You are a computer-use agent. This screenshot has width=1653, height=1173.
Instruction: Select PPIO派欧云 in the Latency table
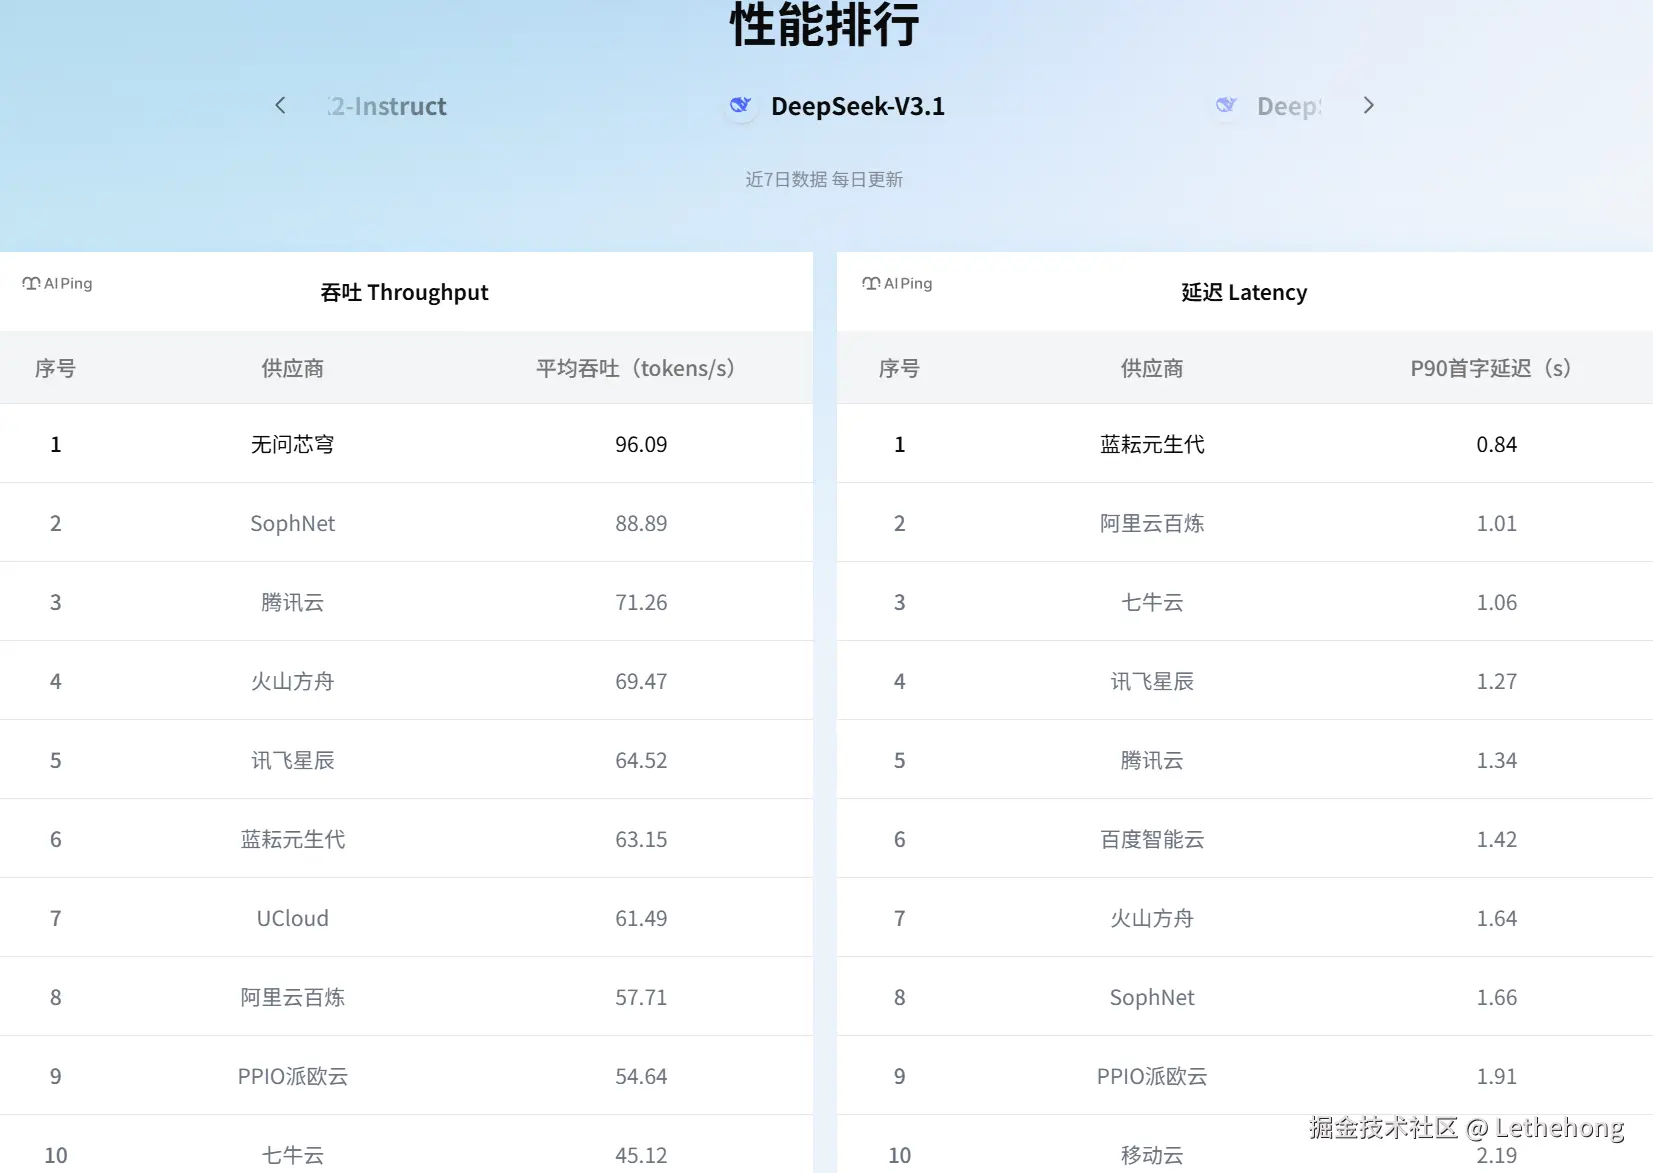1152,1076
